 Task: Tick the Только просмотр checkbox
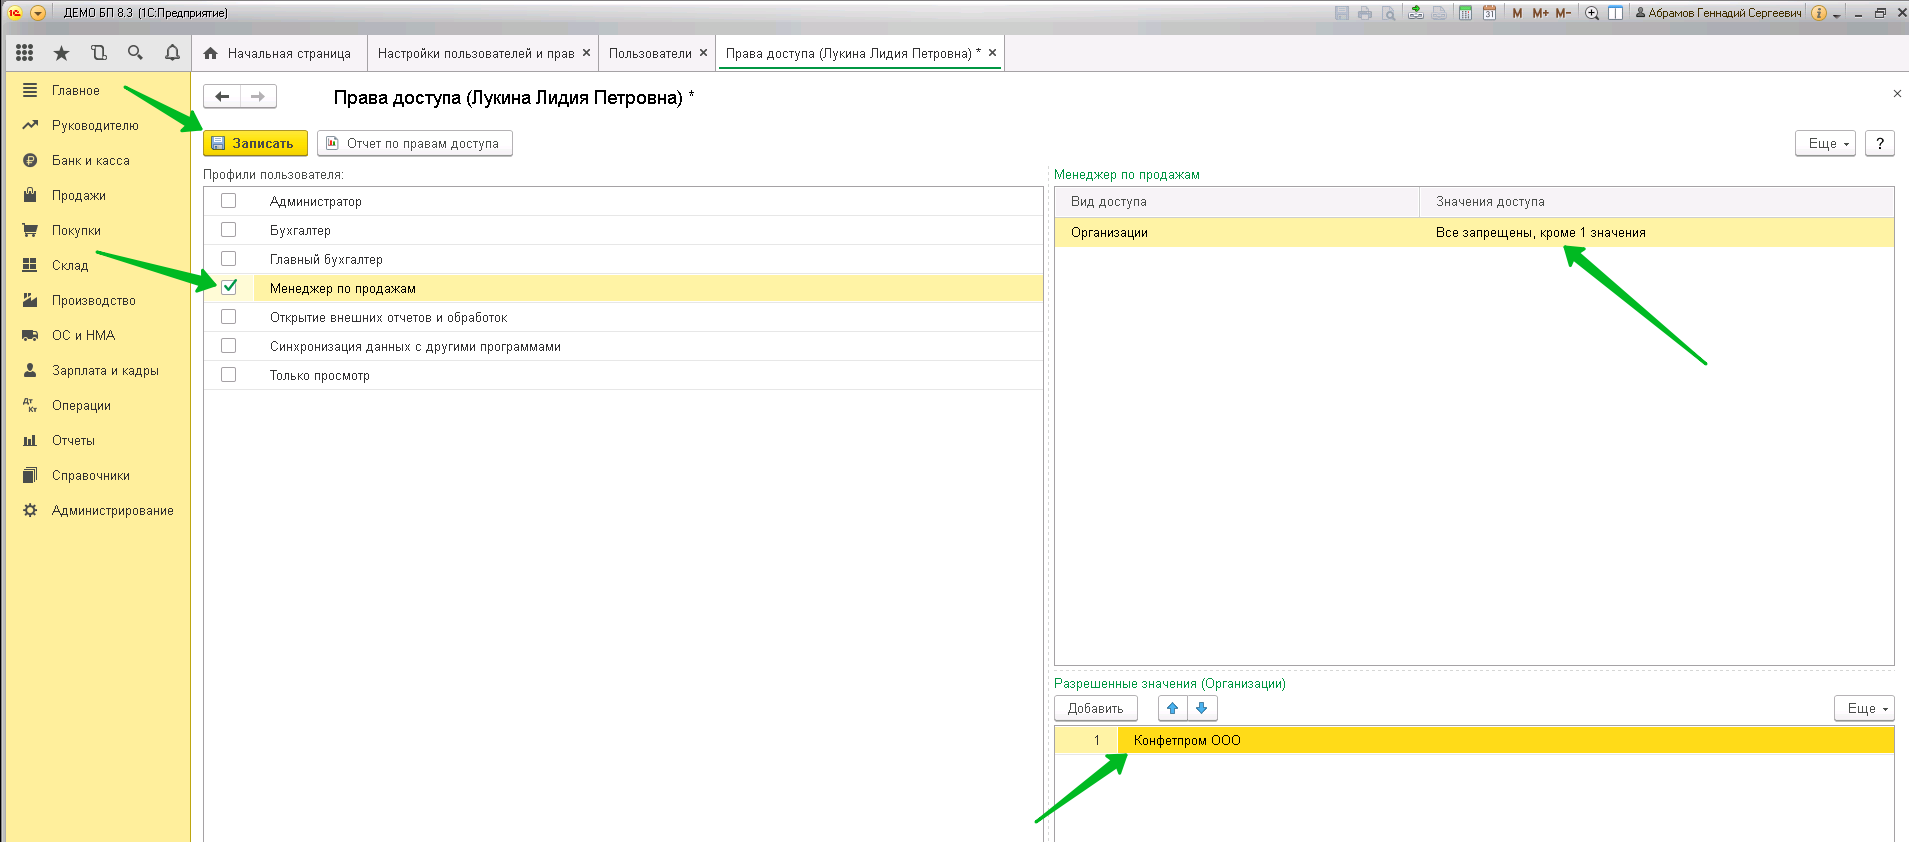pos(229,375)
